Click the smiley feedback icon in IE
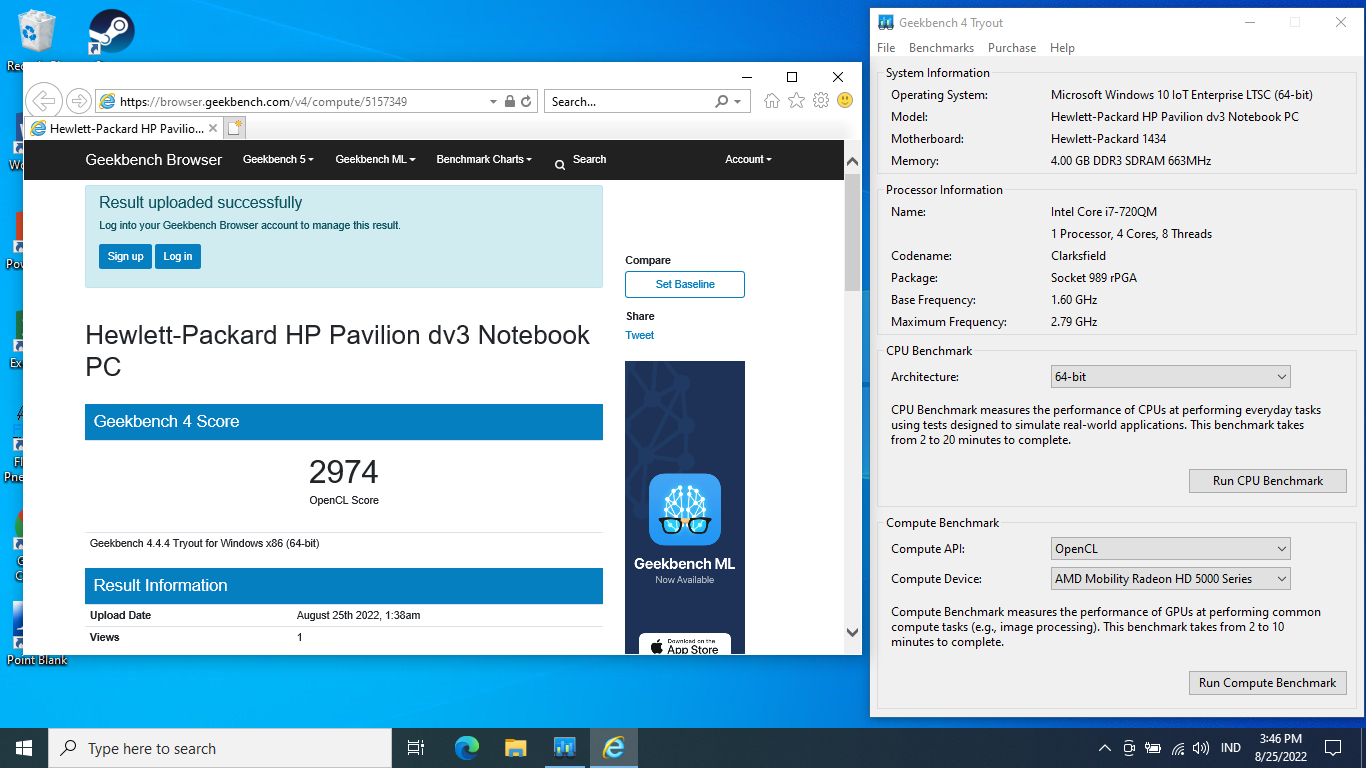Screen dimensions: 1366x768 (x=845, y=101)
